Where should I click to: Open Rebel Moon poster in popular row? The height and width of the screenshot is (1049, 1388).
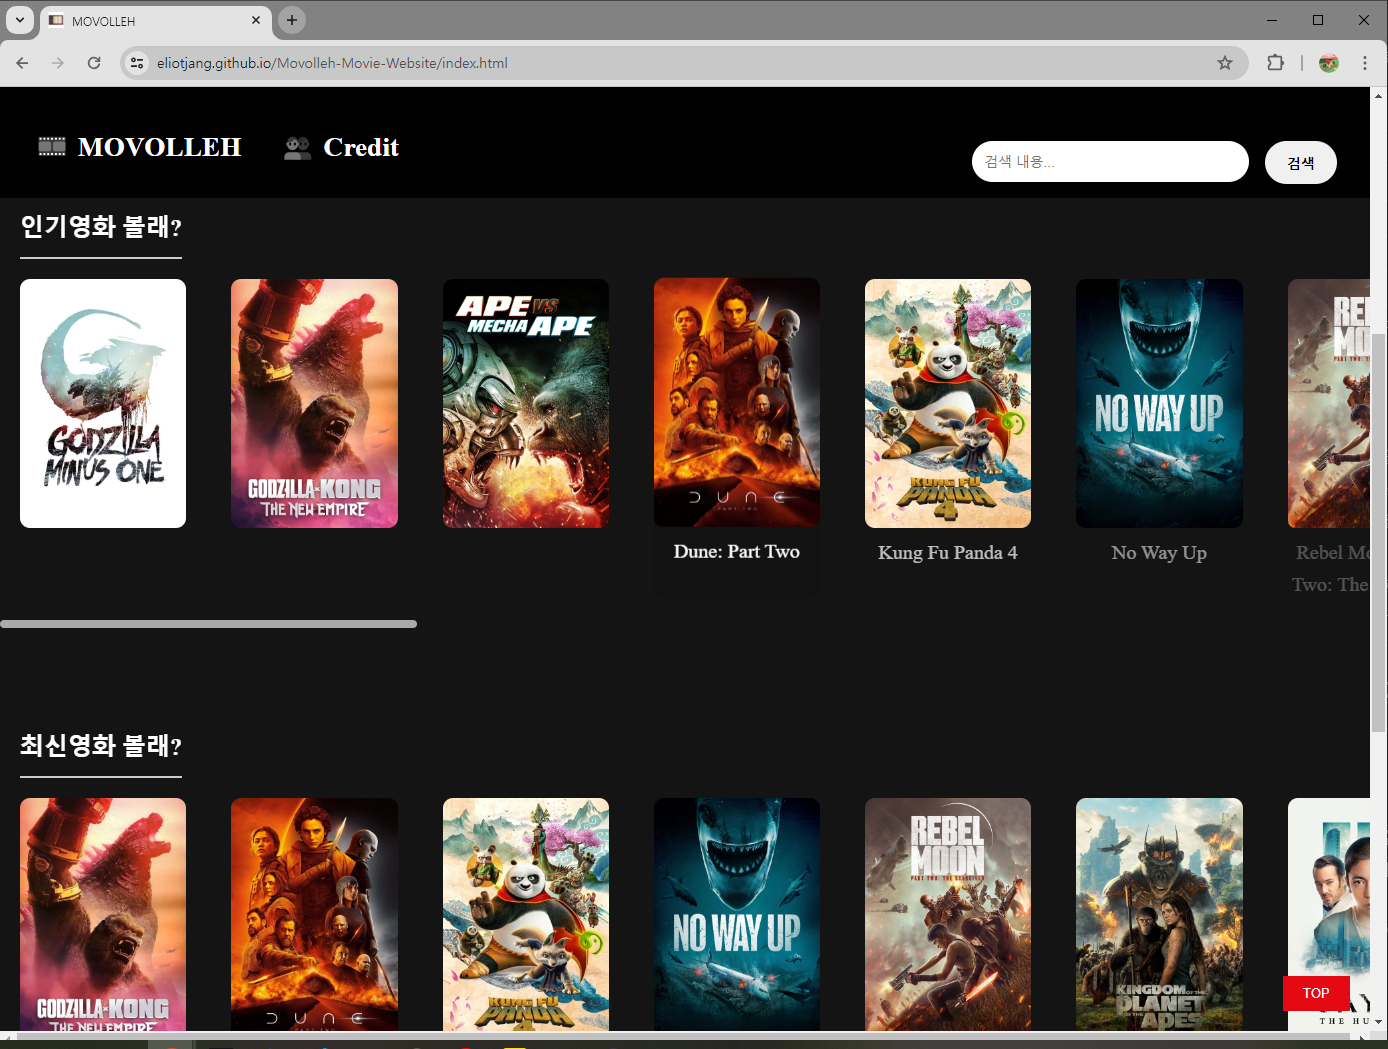[1329, 403]
